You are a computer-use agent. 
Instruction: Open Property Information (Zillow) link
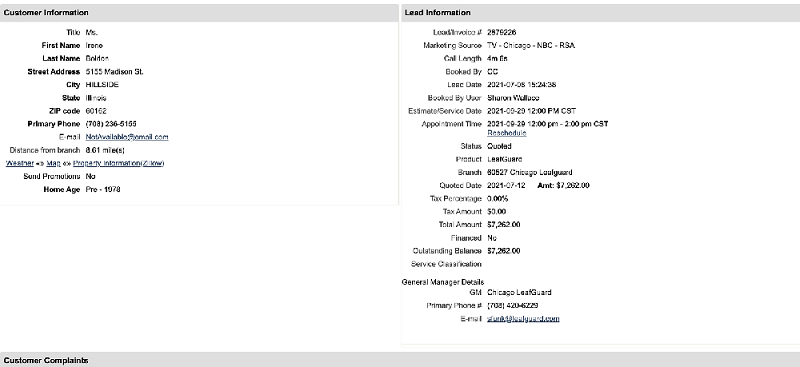tap(118, 163)
